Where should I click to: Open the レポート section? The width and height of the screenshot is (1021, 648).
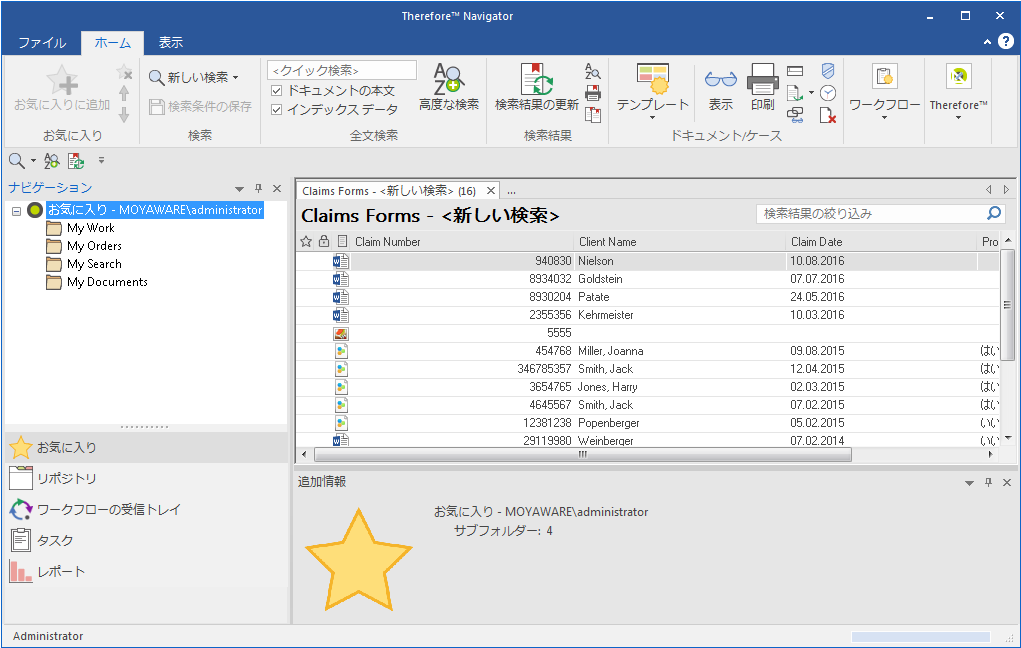(147, 571)
